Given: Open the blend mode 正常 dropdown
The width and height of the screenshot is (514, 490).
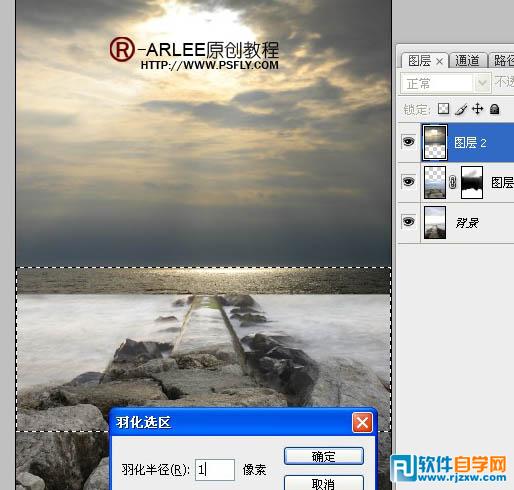Looking at the screenshot, I should [x=446, y=83].
